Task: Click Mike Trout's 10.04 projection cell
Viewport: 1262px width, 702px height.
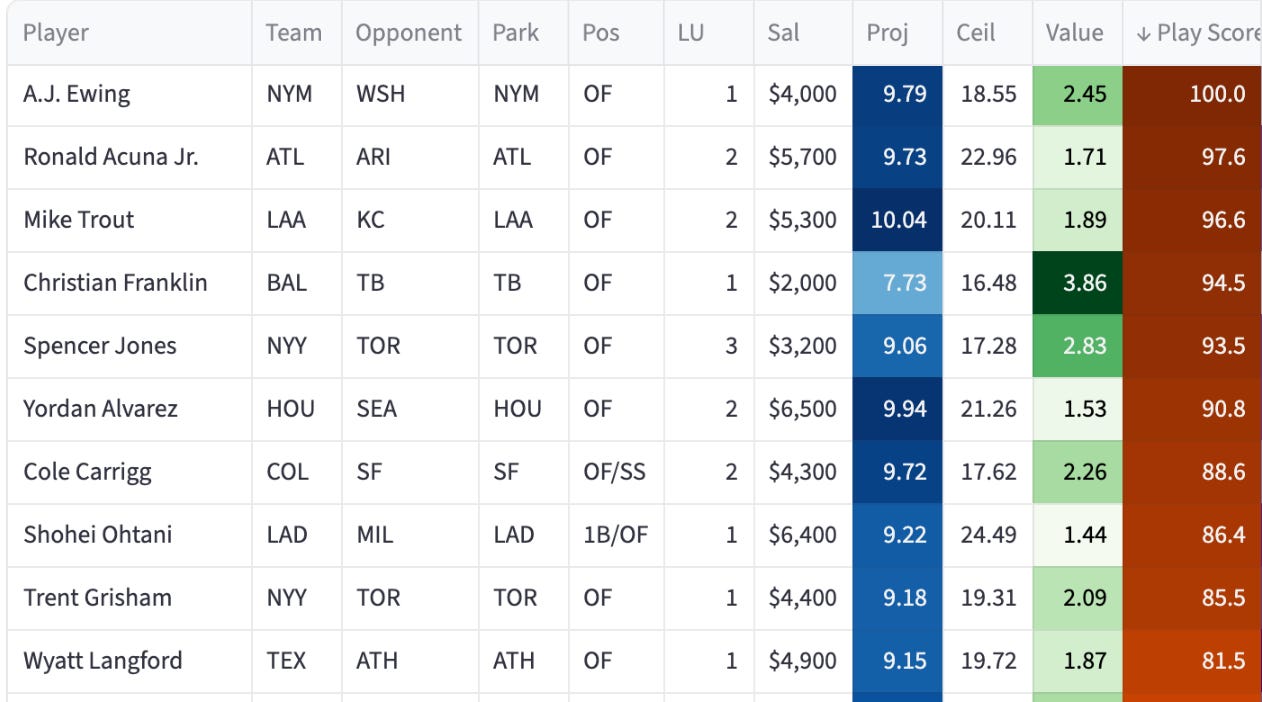Action: (x=897, y=220)
